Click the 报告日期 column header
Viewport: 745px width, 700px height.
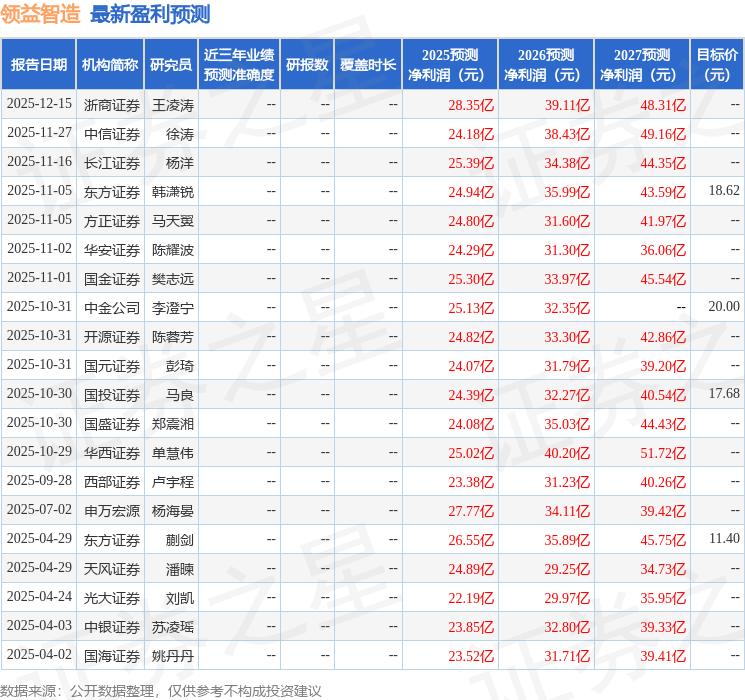(39, 65)
